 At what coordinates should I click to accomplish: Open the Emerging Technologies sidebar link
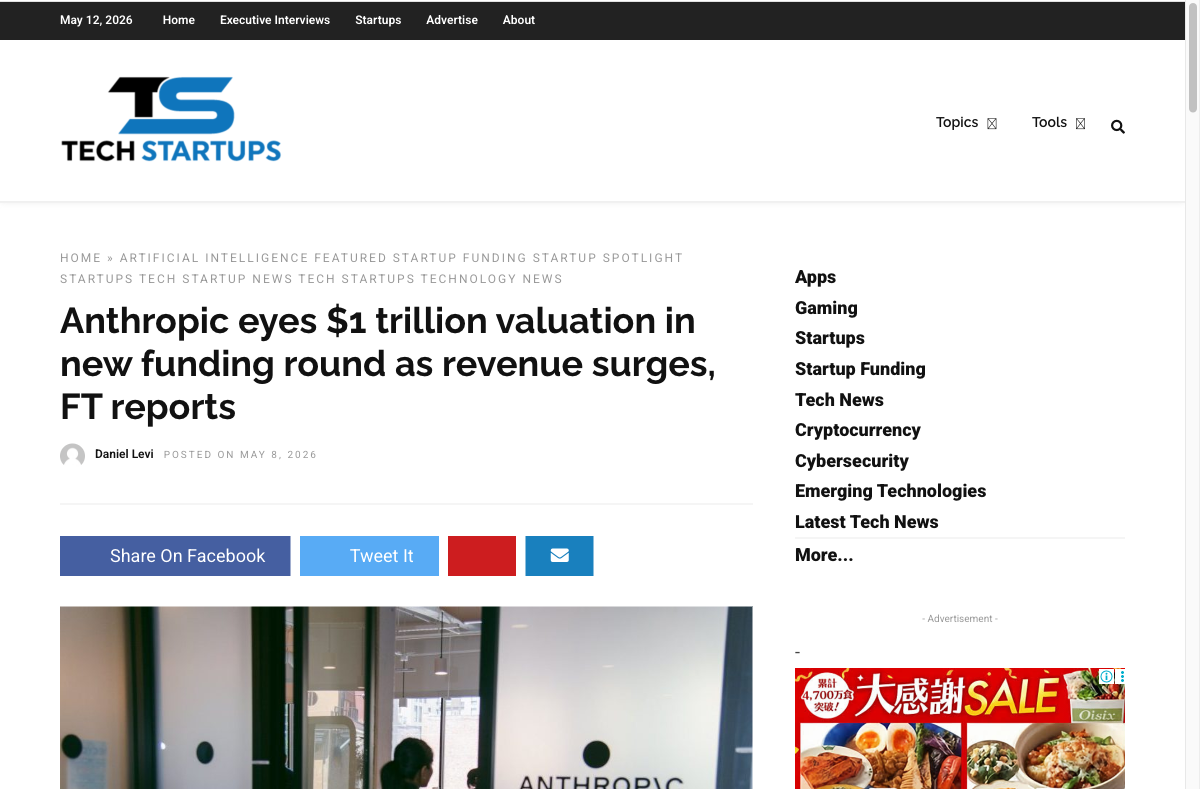coord(890,491)
